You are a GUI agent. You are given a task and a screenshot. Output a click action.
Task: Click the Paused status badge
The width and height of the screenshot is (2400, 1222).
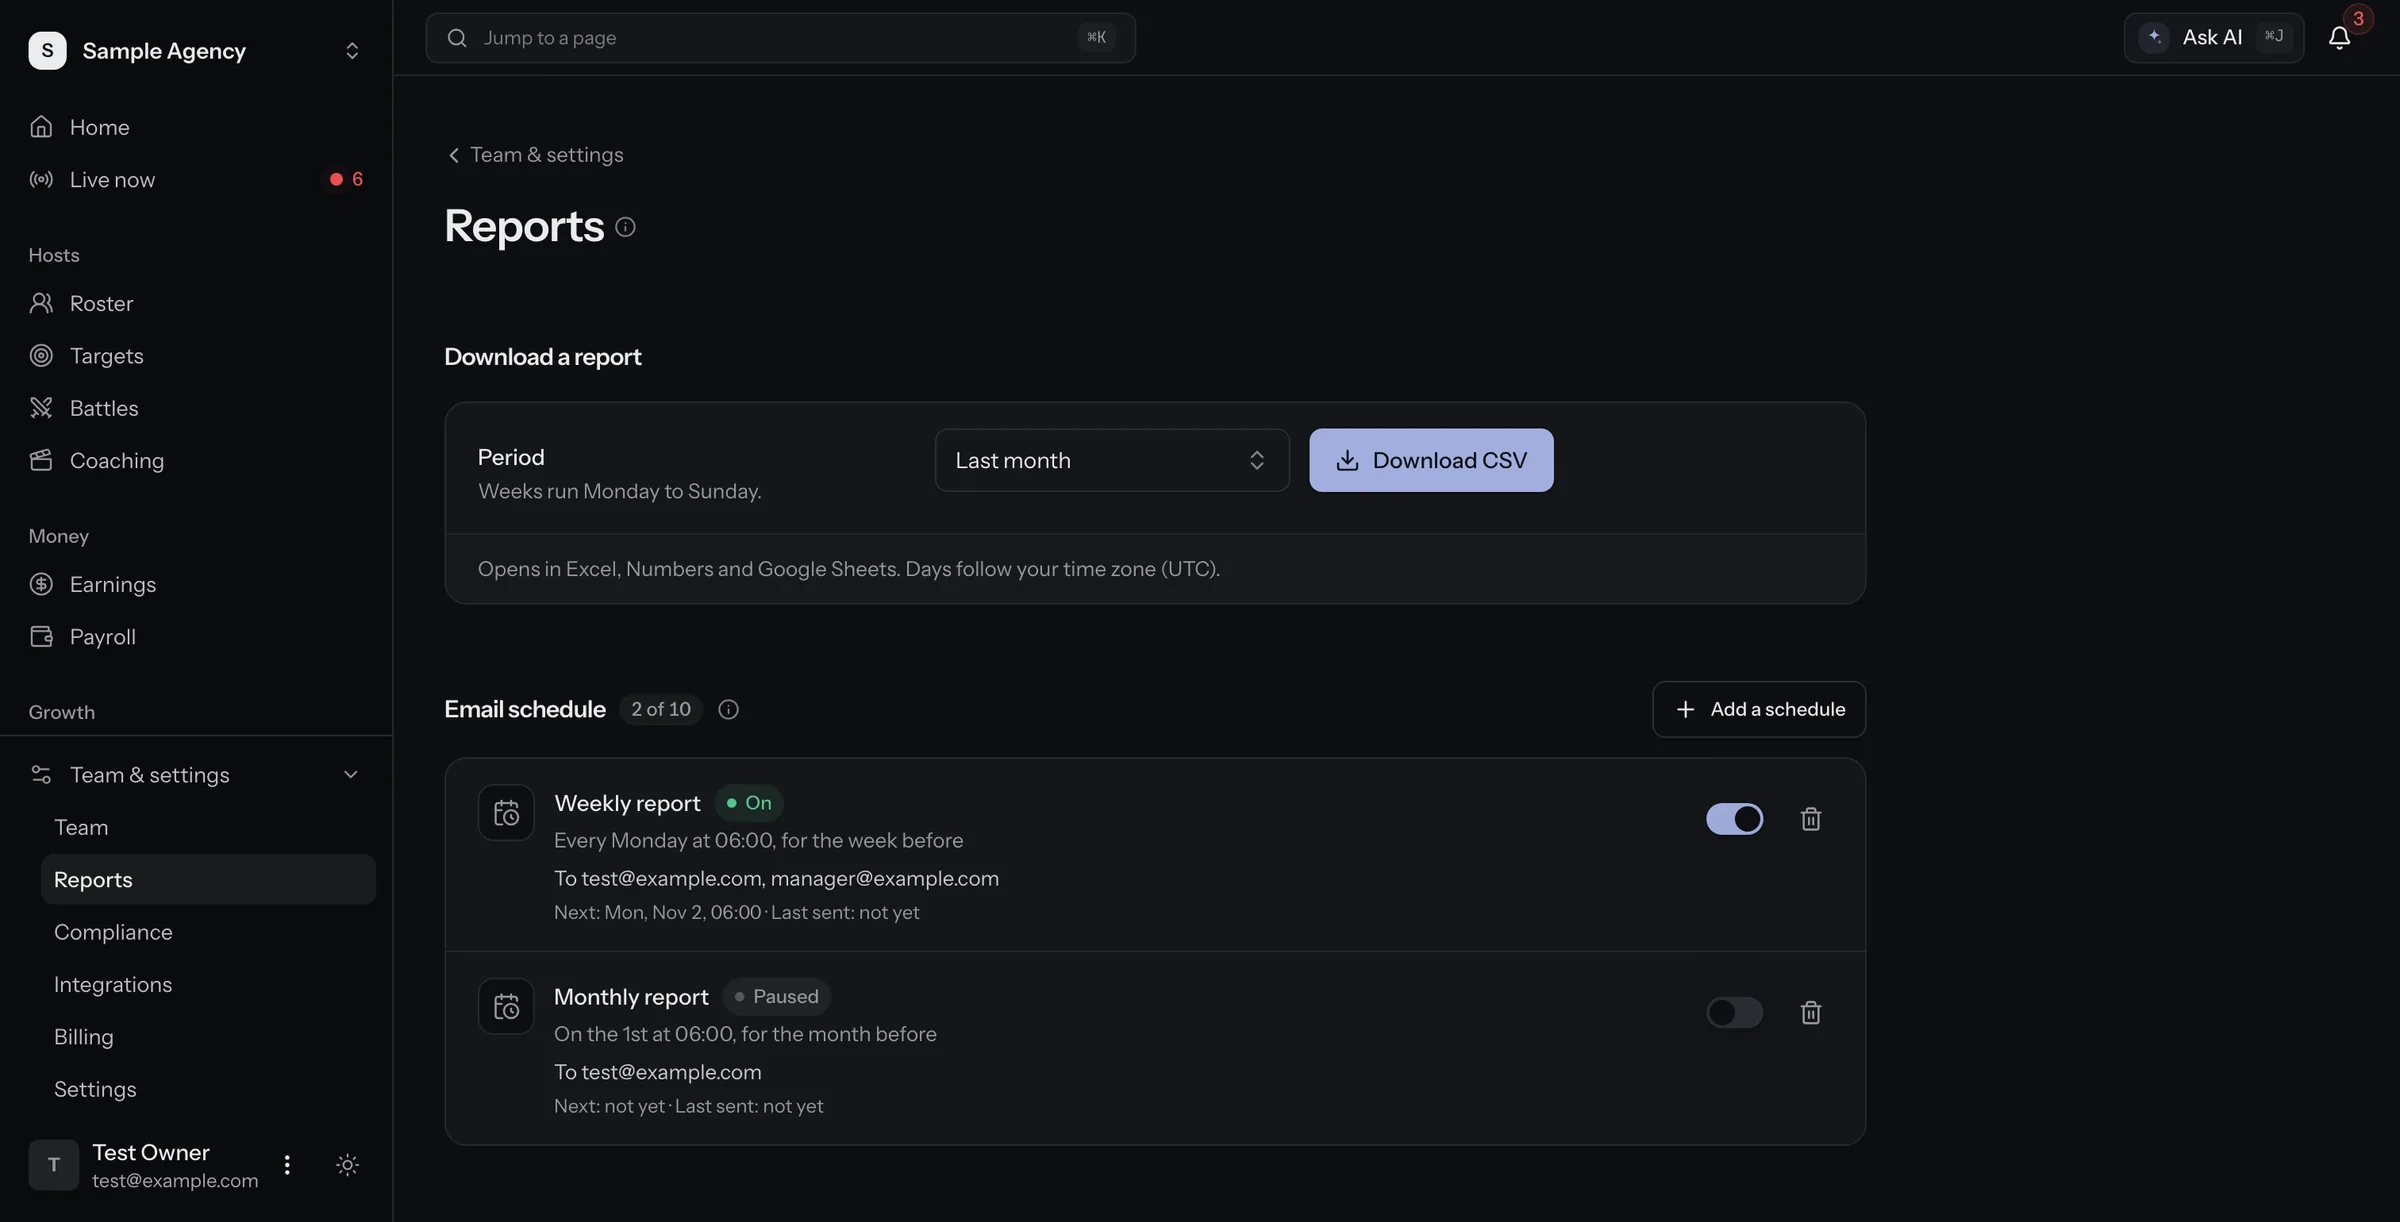click(x=776, y=997)
